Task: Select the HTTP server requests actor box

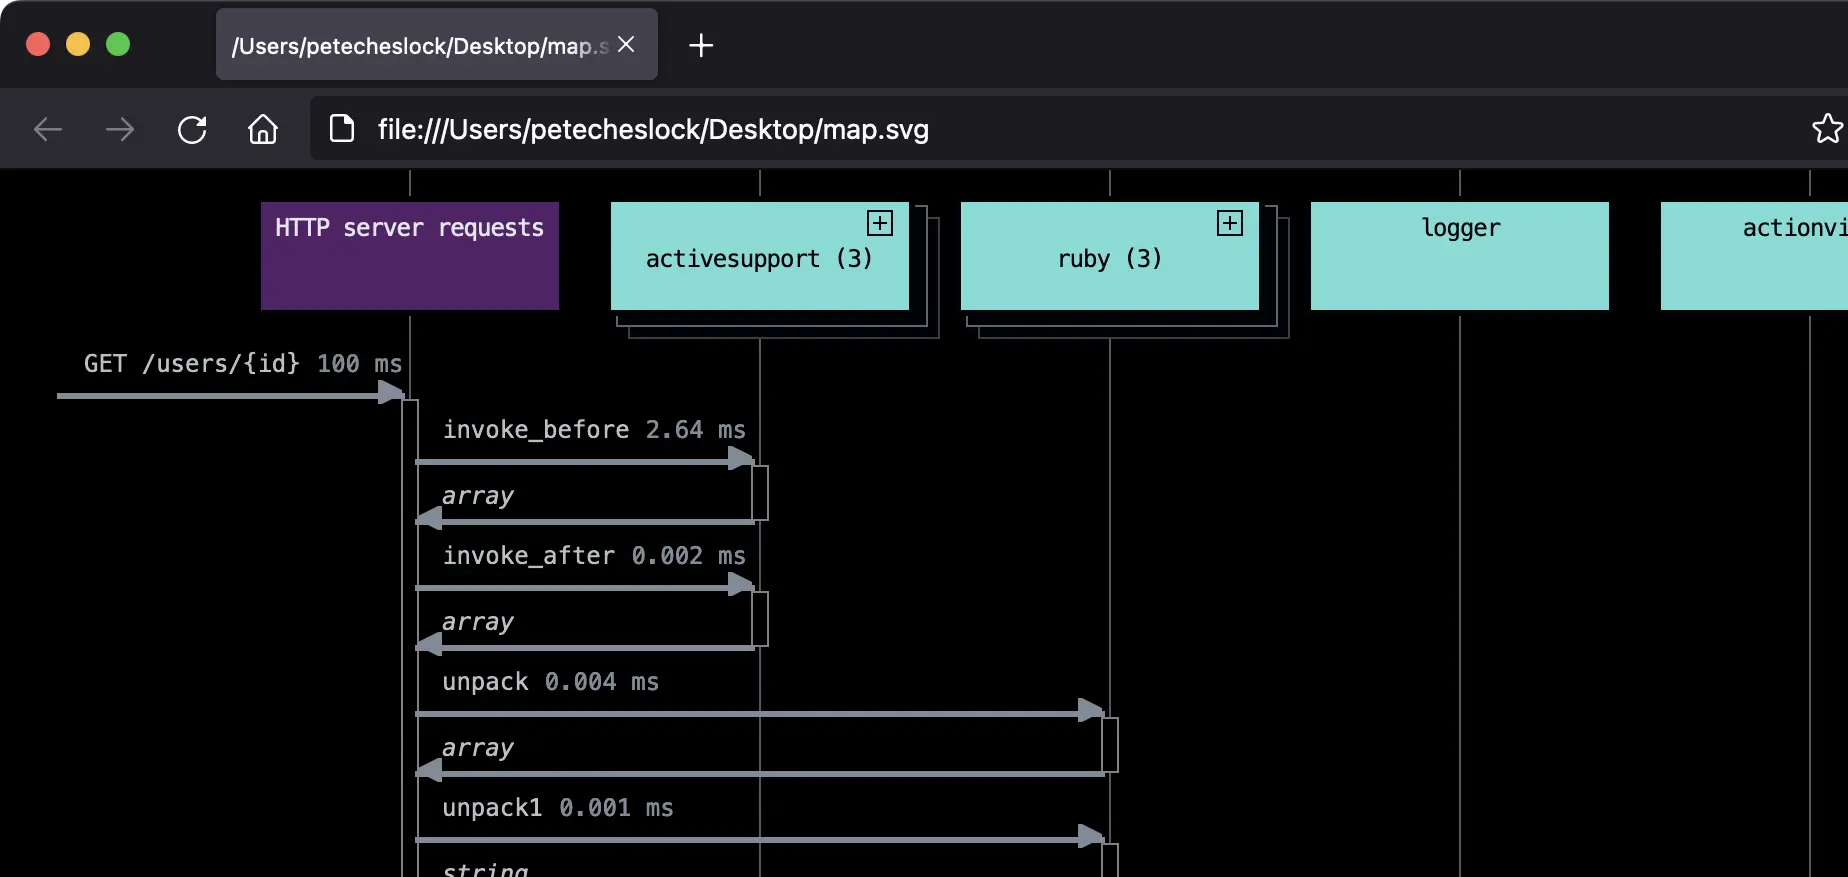Action: pos(410,256)
